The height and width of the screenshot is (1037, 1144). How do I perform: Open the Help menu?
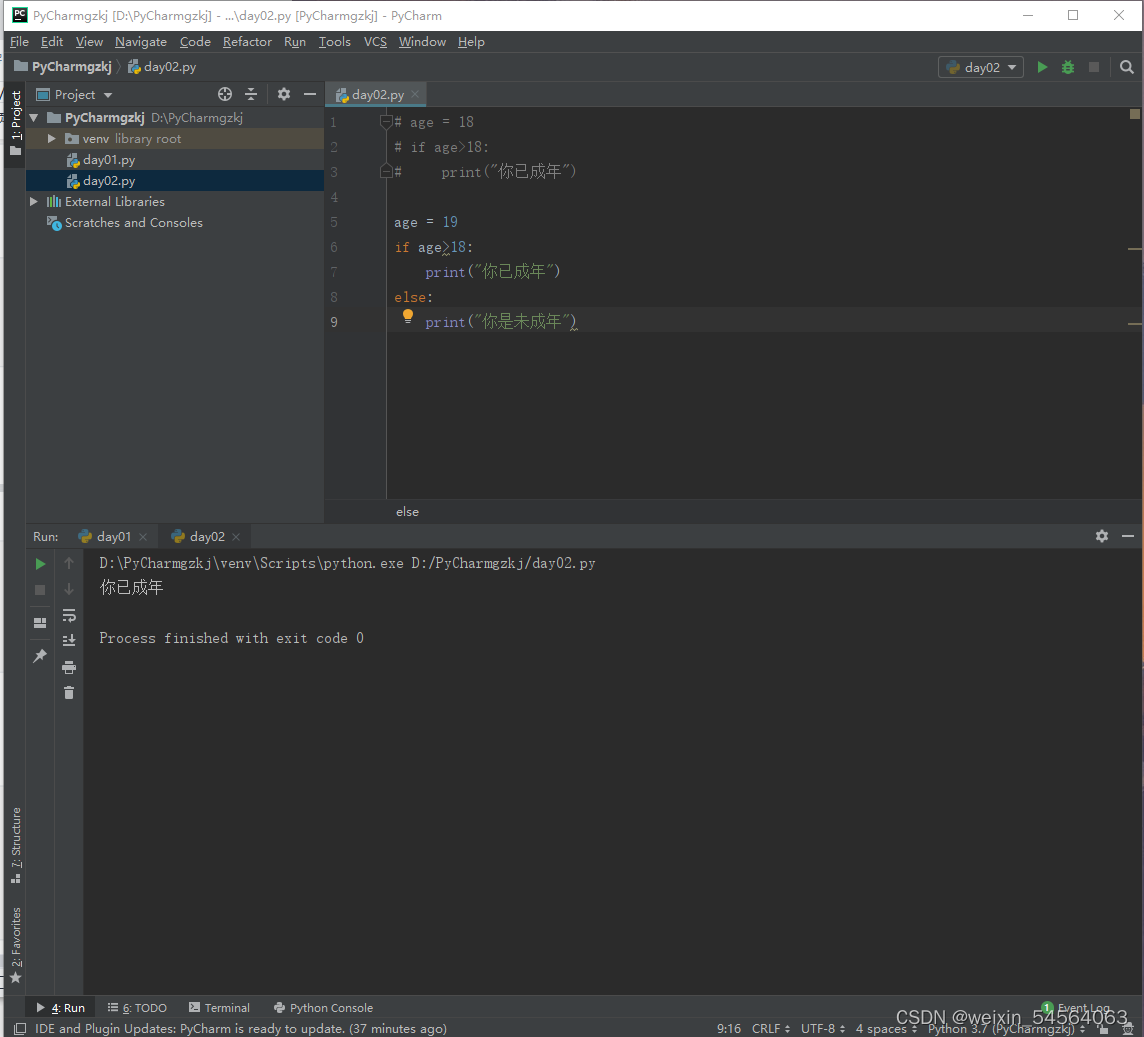point(471,42)
